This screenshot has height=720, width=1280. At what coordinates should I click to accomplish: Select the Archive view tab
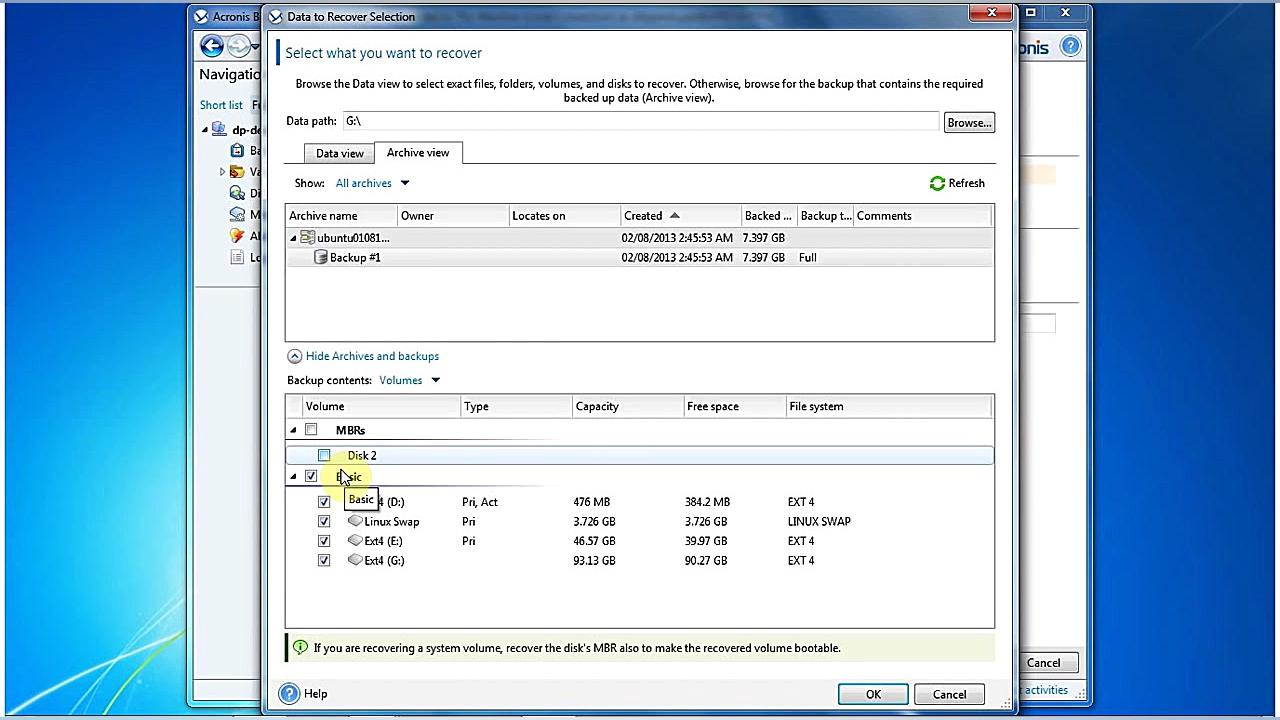click(x=417, y=152)
